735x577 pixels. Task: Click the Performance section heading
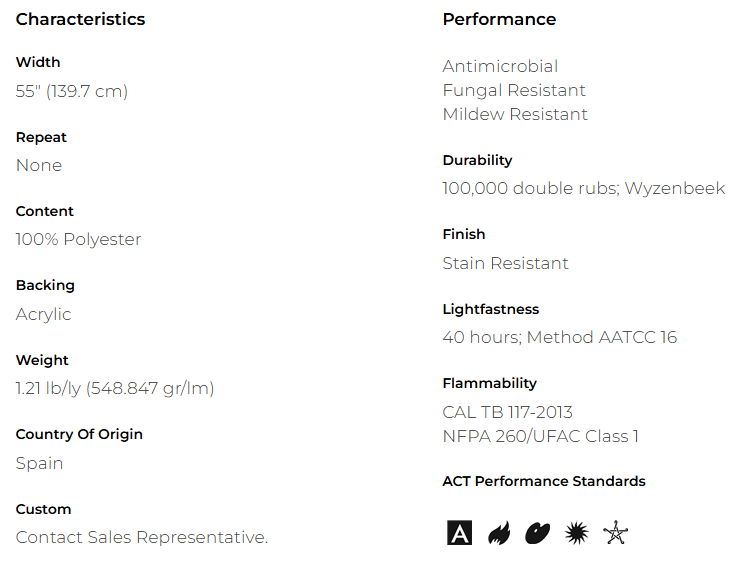(499, 19)
